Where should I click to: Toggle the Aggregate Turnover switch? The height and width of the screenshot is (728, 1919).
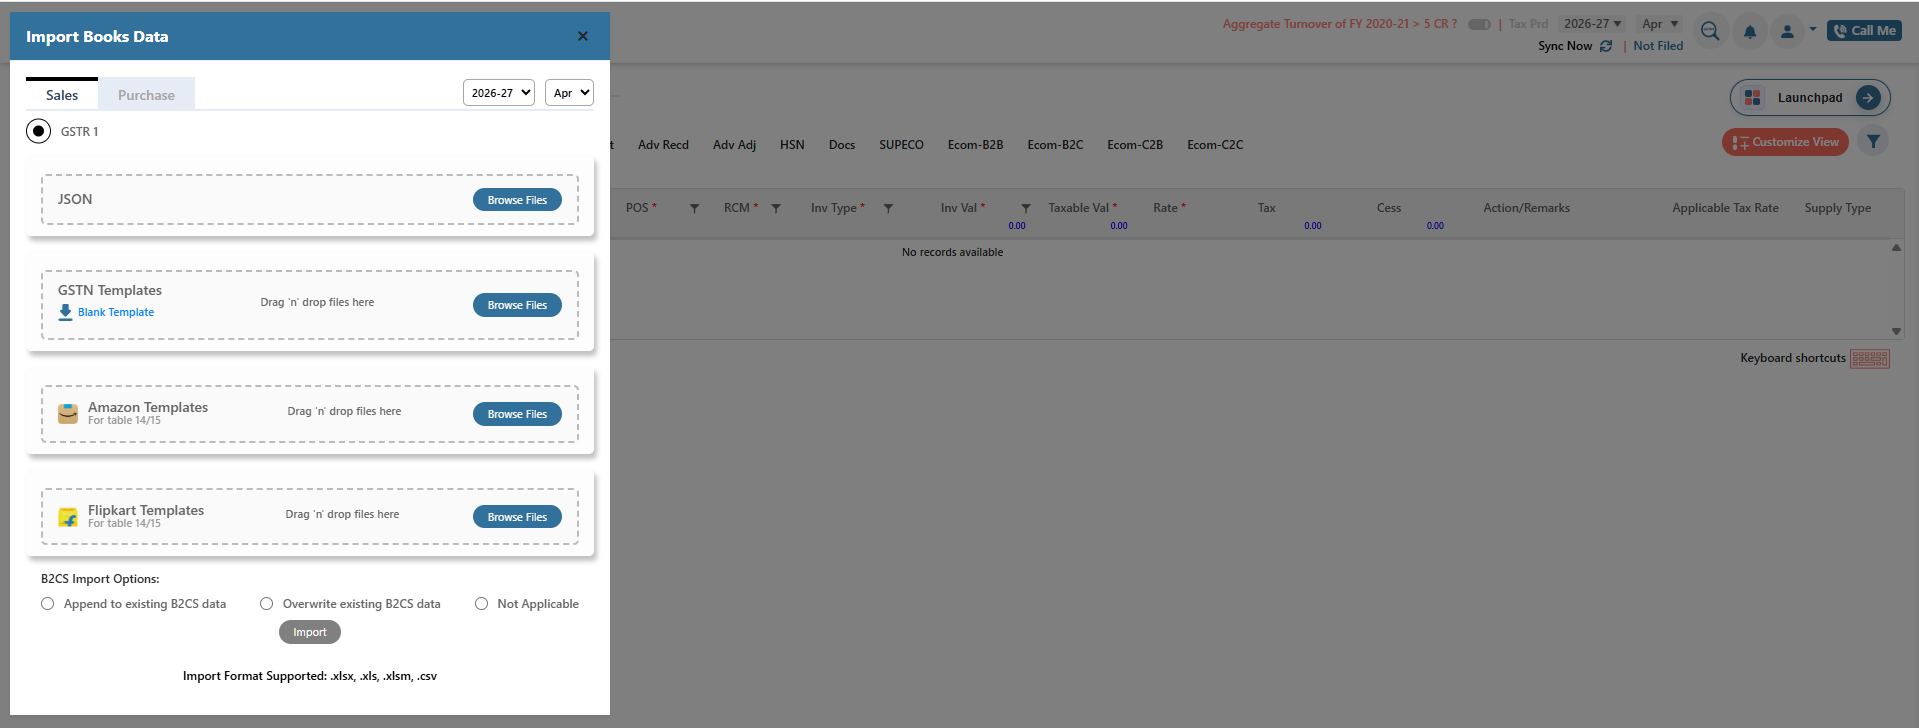click(1479, 24)
